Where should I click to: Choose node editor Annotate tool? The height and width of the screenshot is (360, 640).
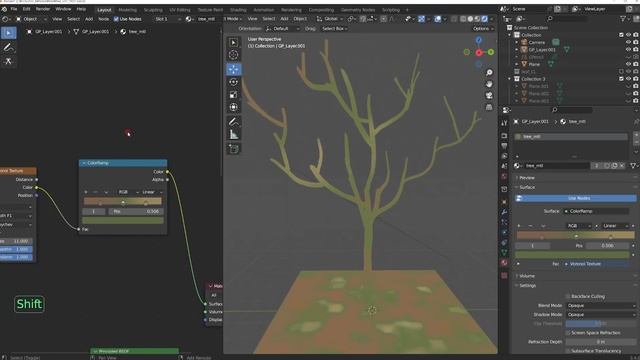click(x=9, y=47)
